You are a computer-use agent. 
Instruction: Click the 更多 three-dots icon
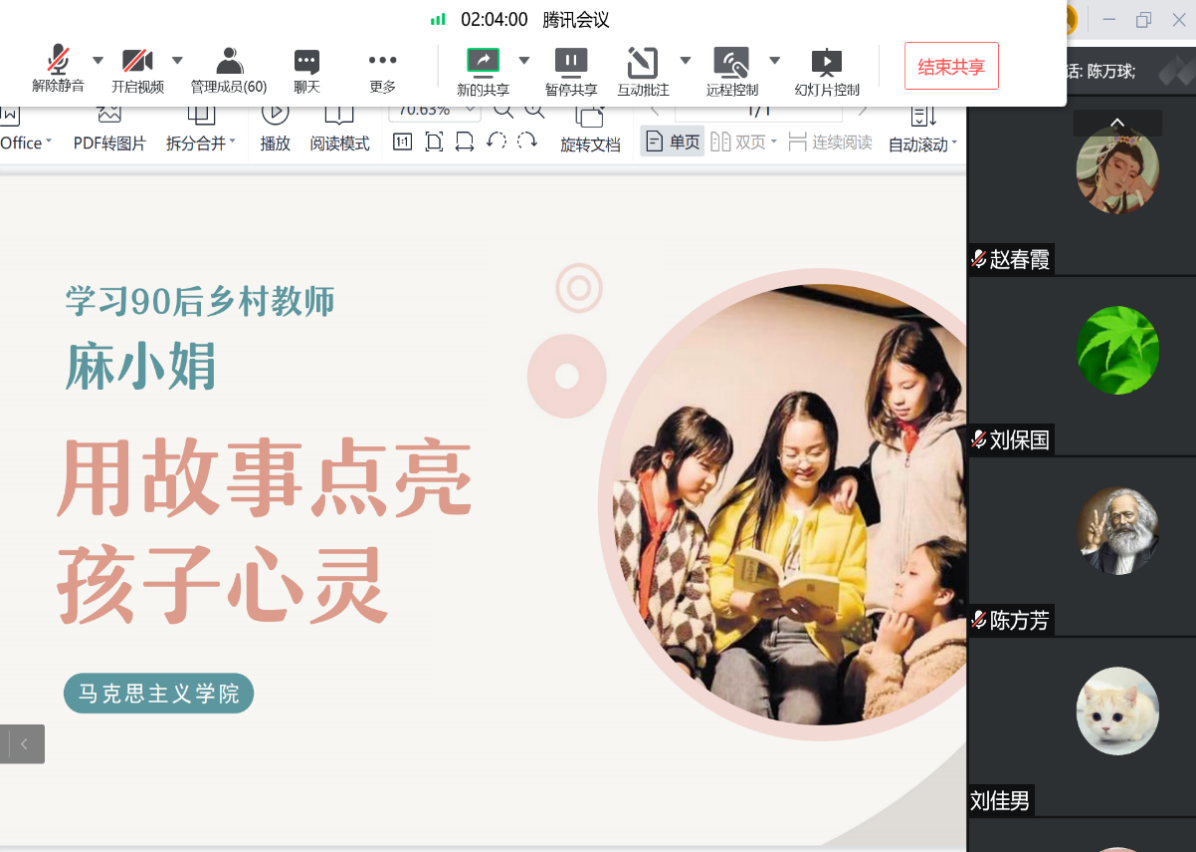[x=382, y=62]
